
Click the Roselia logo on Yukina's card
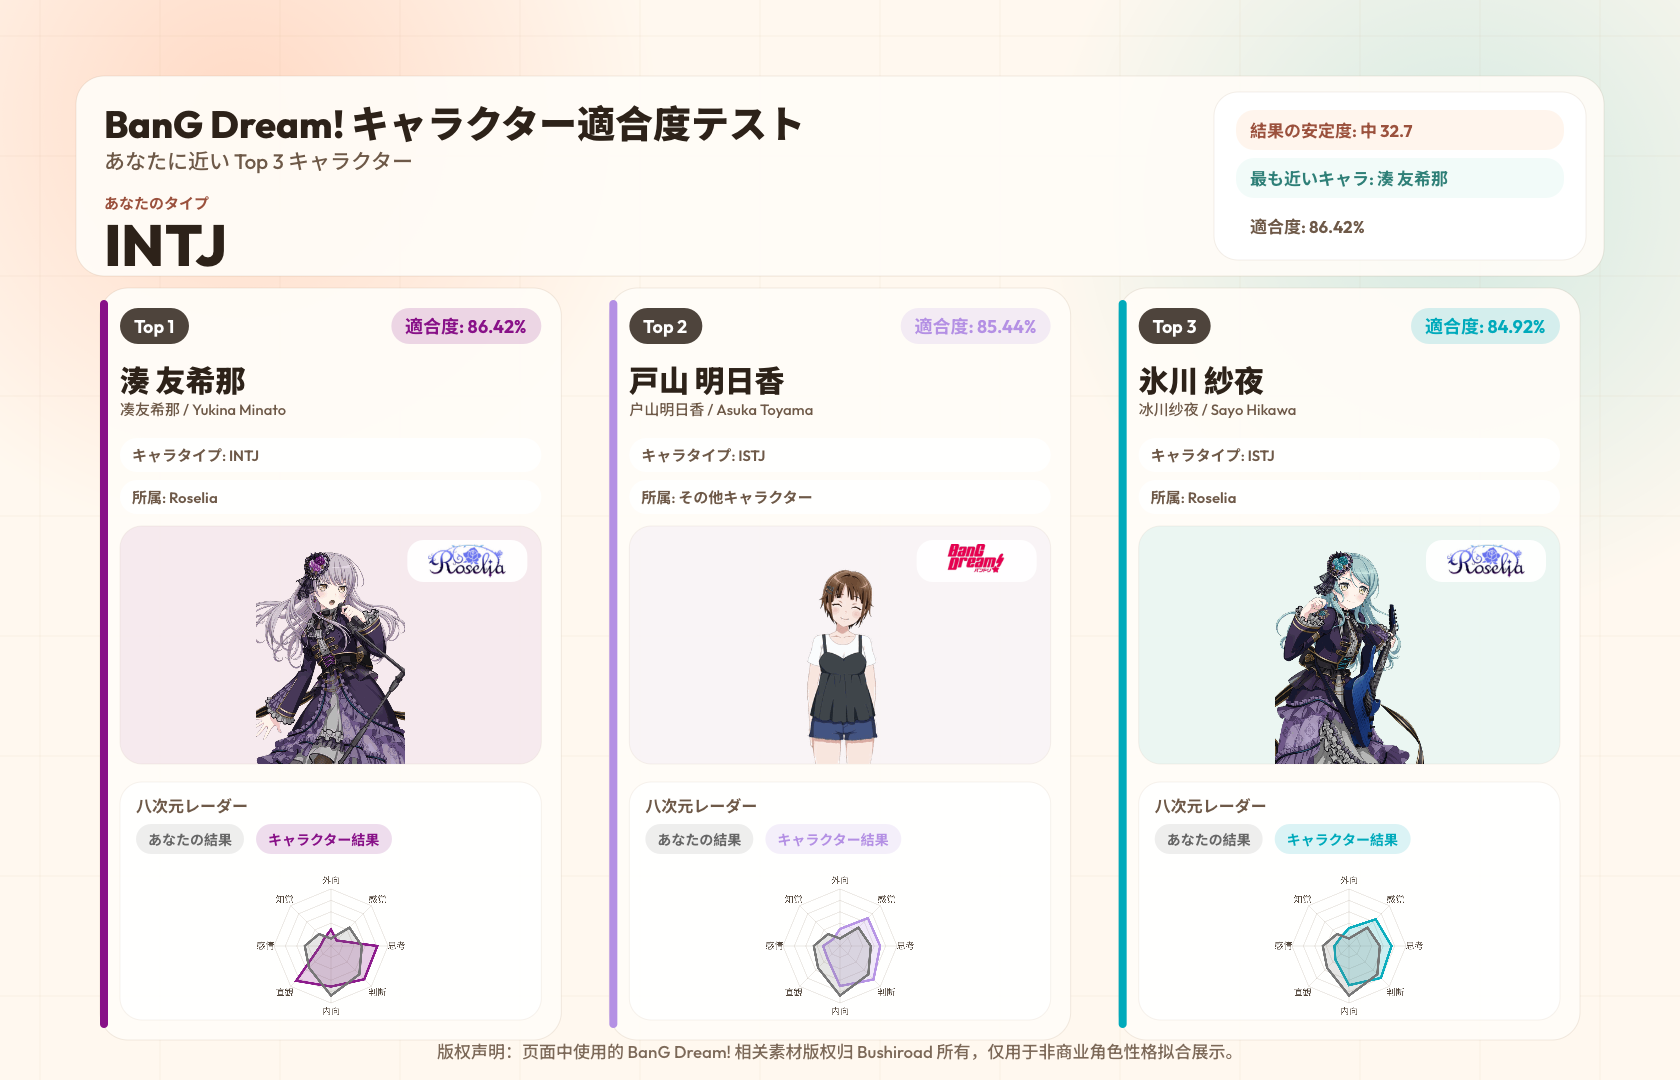(x=467, y=561)
